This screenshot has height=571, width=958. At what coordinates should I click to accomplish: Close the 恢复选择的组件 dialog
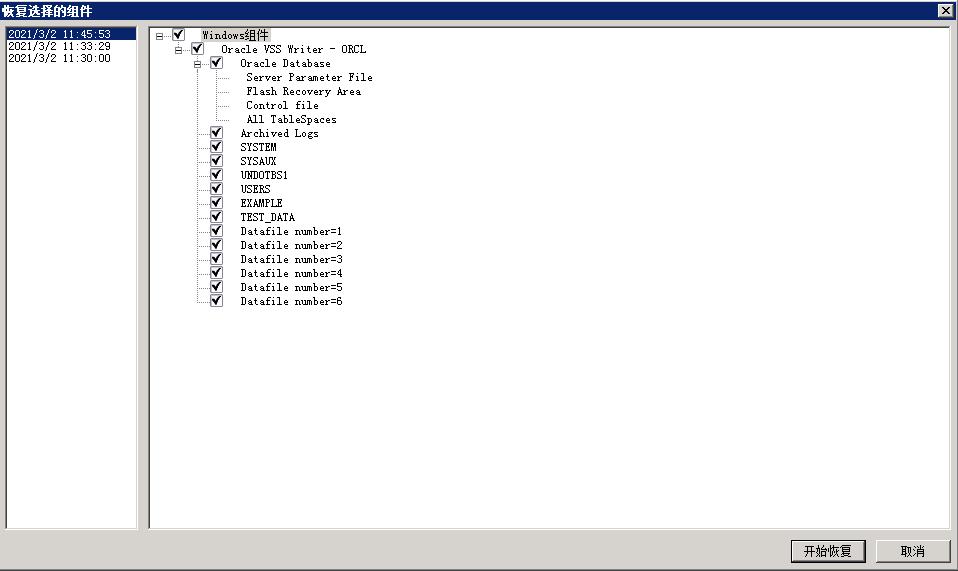945,10
